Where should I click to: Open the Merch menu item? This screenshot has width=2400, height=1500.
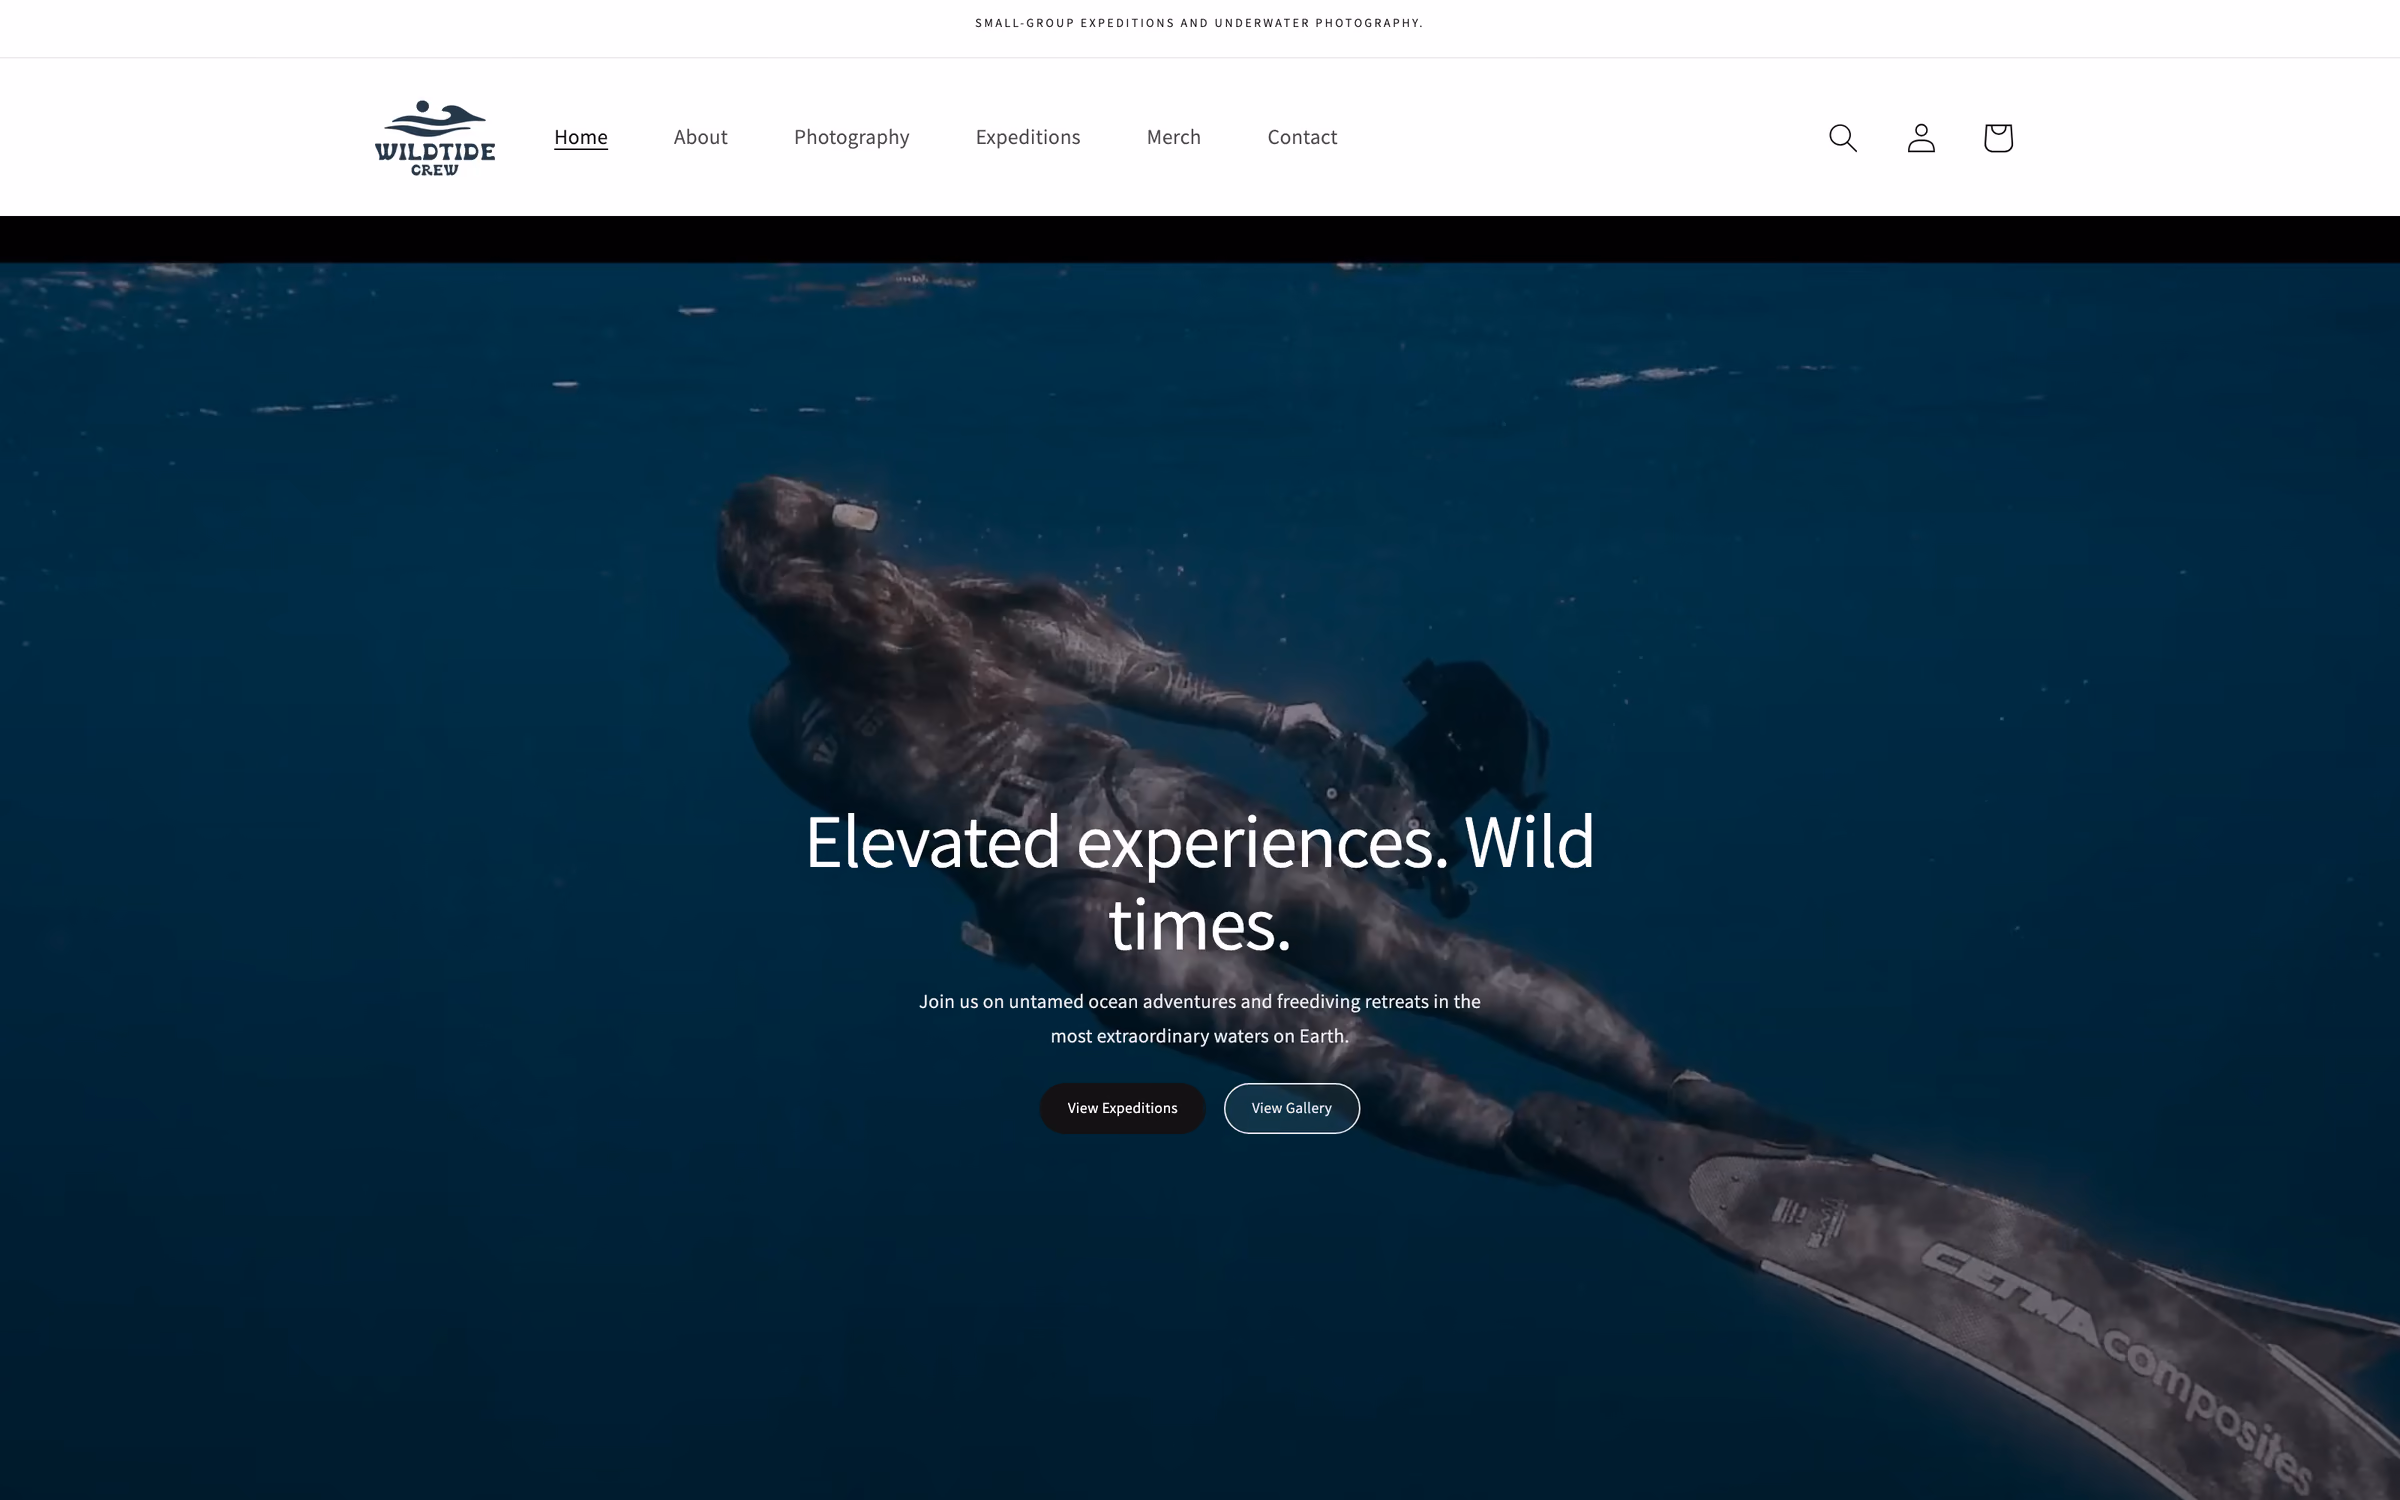[x=1174, y=137]
